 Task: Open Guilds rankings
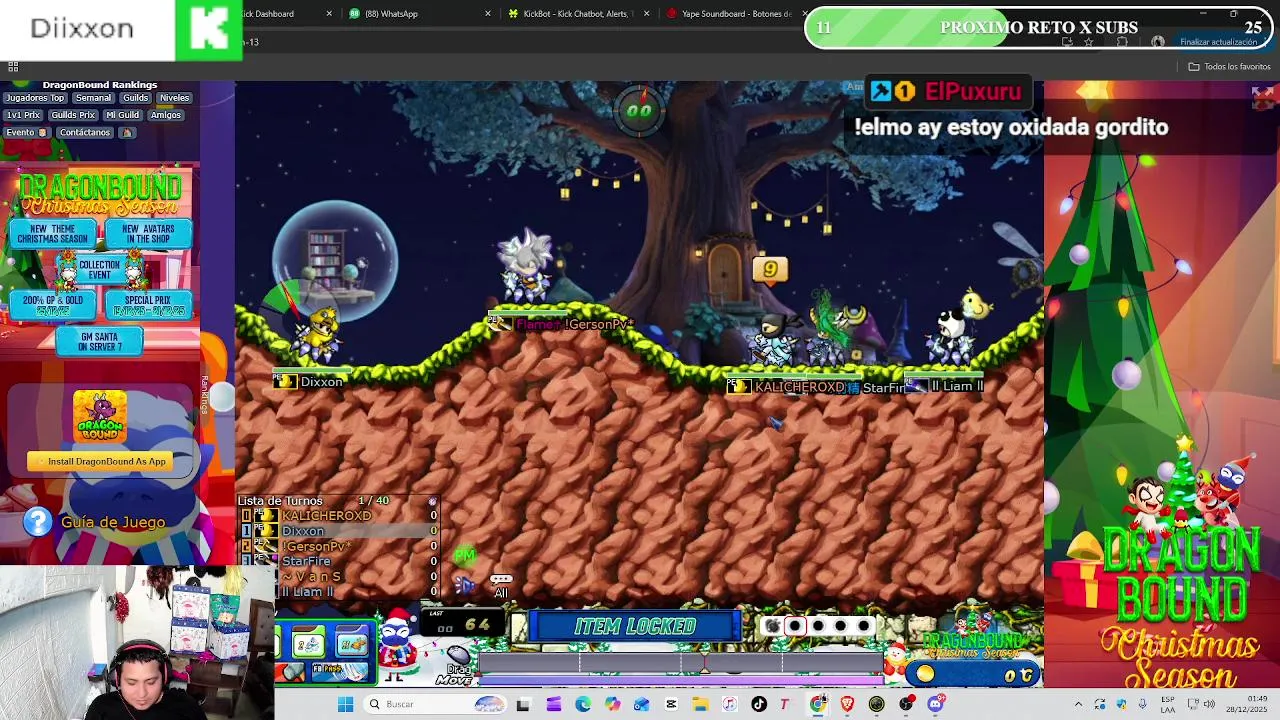(136, 98)
